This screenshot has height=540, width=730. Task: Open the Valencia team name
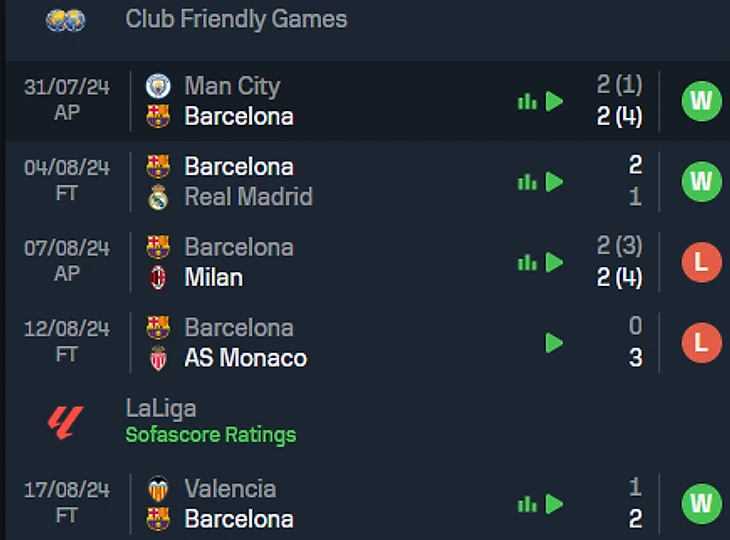(x=230, y=489)
